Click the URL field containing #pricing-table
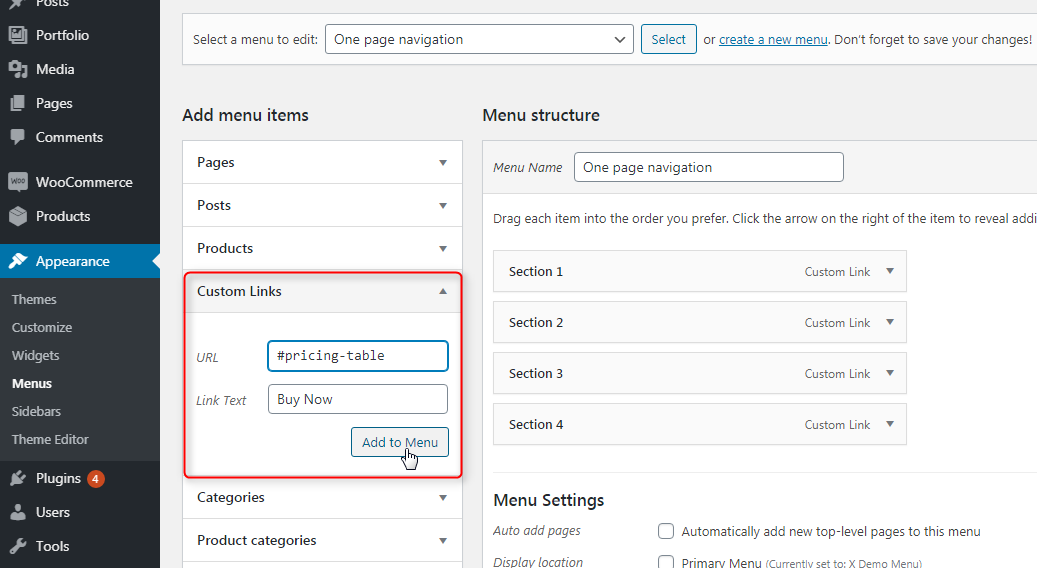This screenshot has height=568, width=1037. coord(358,356)
